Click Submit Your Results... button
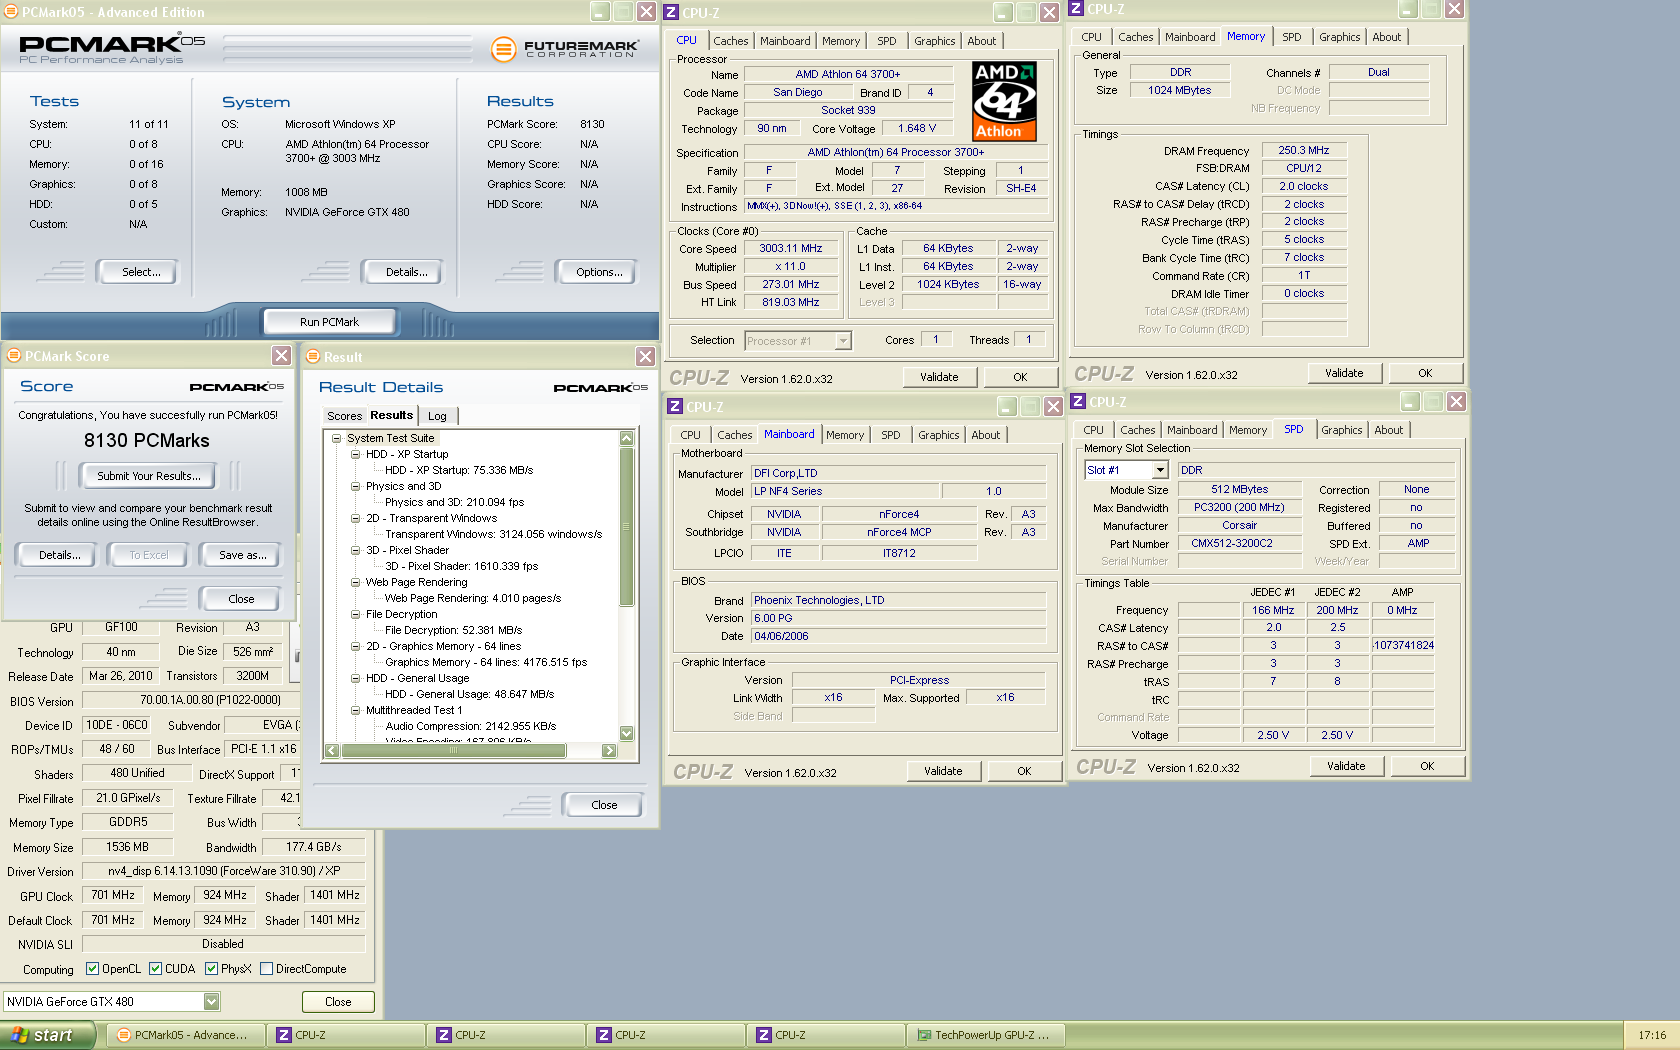Image resolution: width=1680 pixels, height=1050 pixels. 148,476
